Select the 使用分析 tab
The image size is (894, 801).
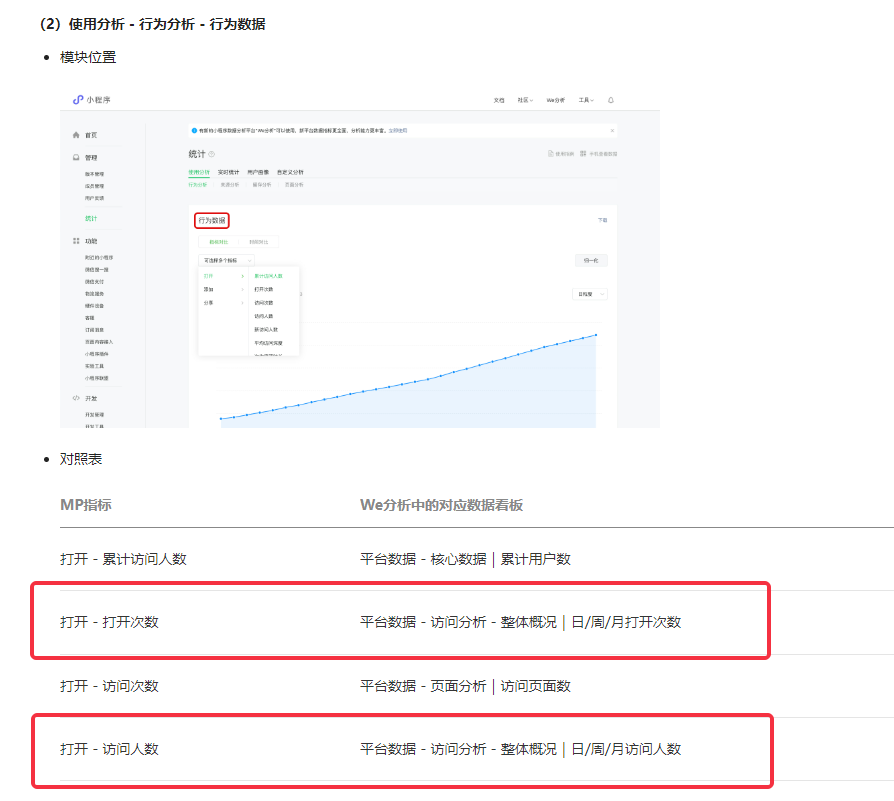[199, 172]
